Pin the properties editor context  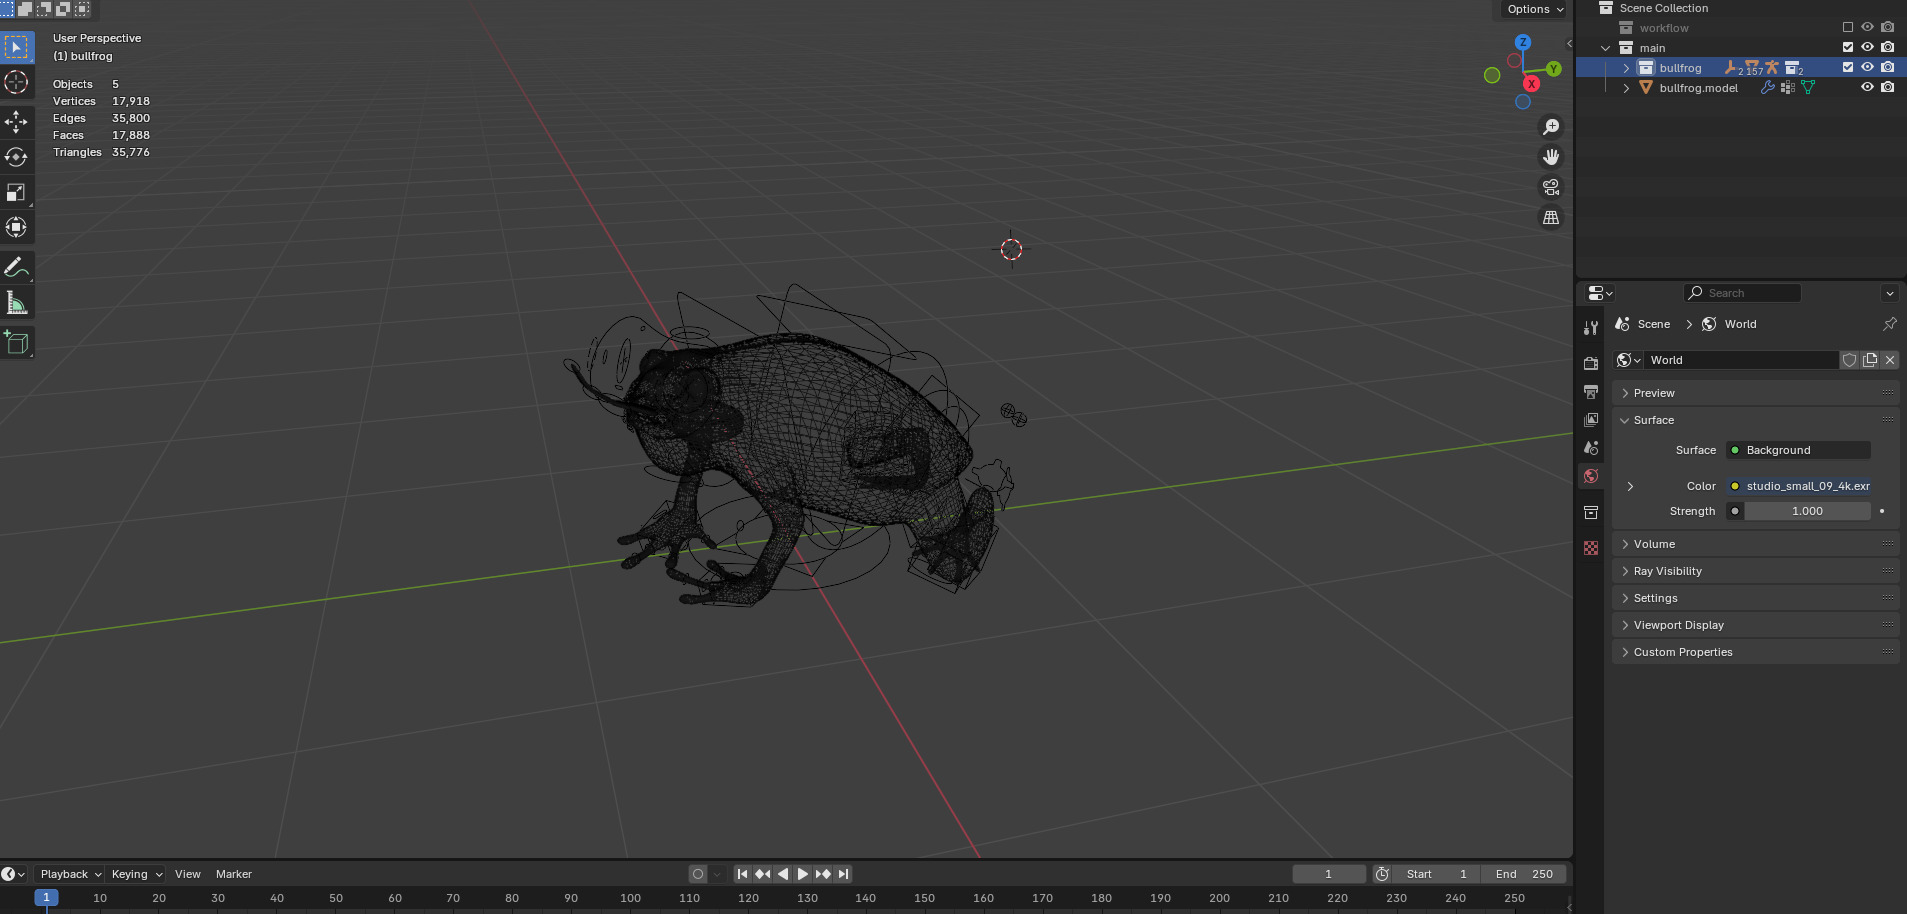click(x=1889, y=324)
